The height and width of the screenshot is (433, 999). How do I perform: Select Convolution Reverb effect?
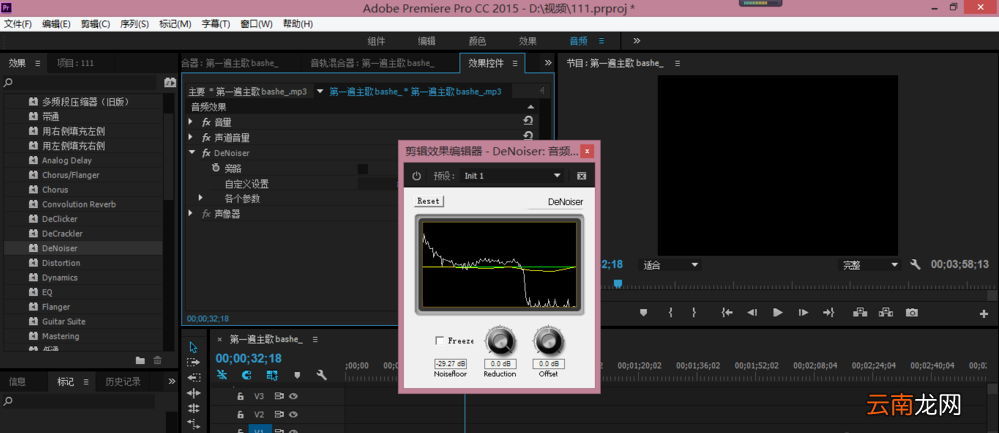[x=79, y=204]
